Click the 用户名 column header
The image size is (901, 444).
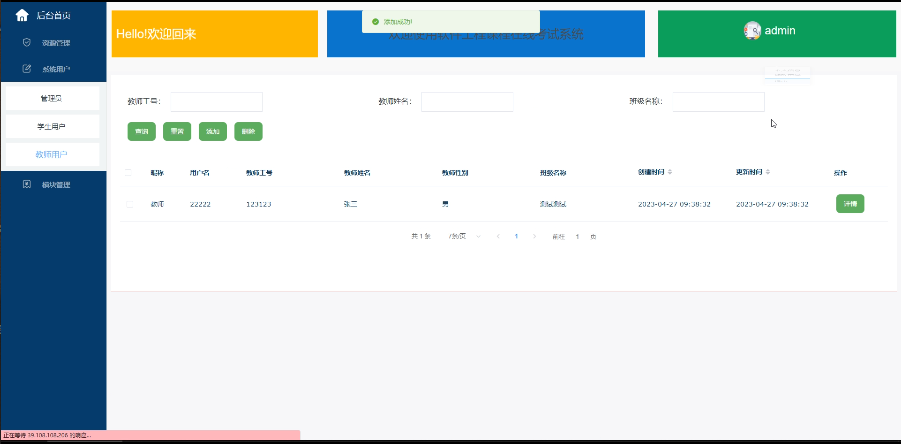click(199, 173)
